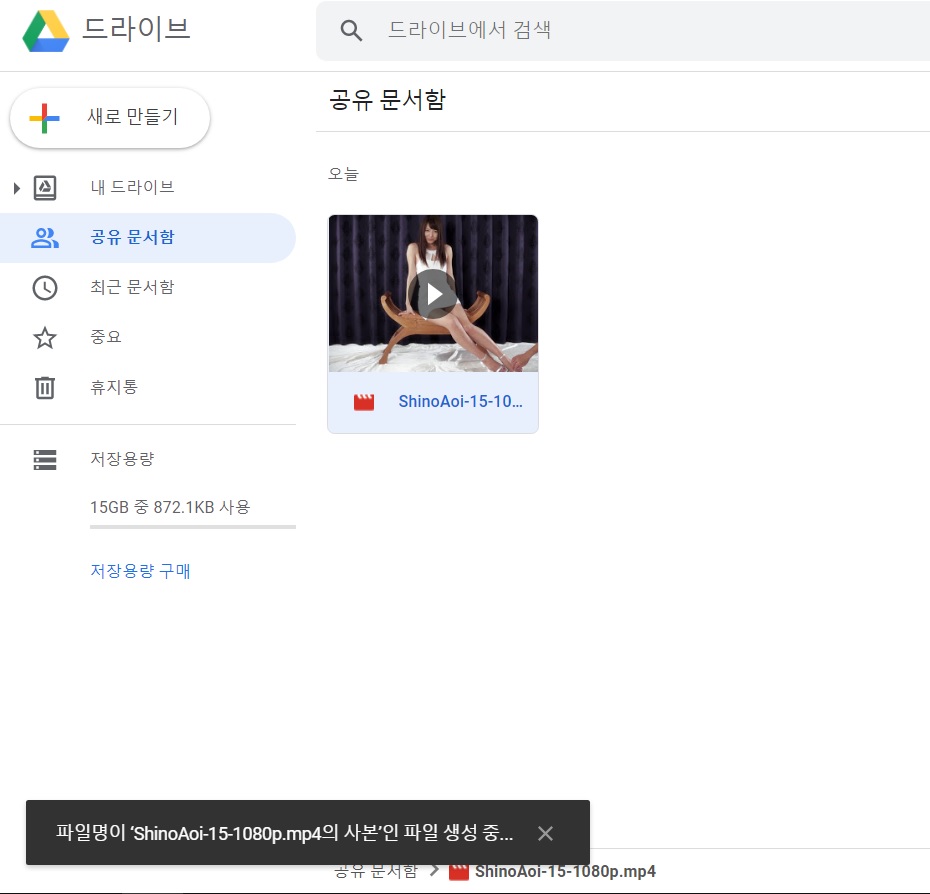
Task: Click the 공유 문서함 people icon
Action: click(x=45, y=238)
